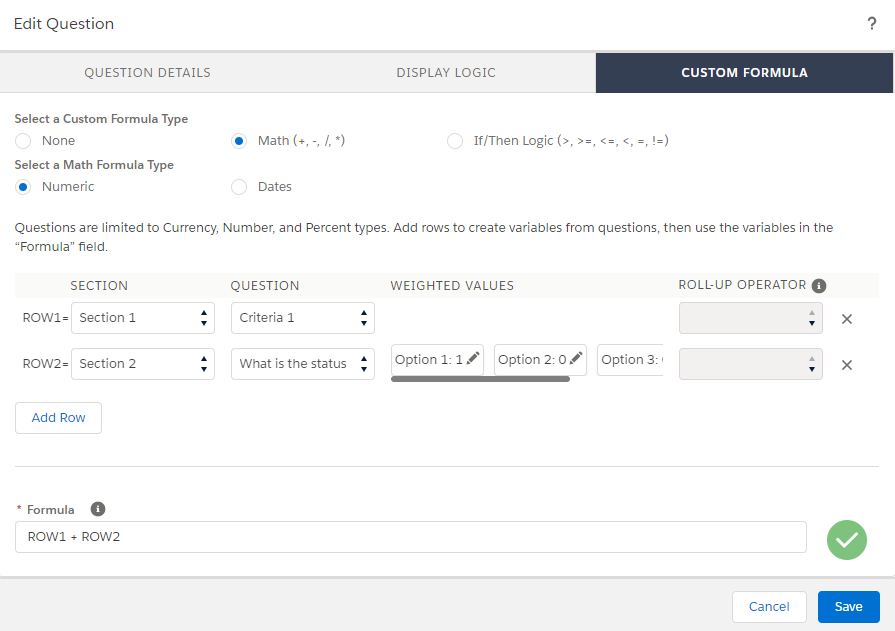This screenshot has width=895, height=631.
Task: Switch to the Display Logic tab
Action: point(446,73)
